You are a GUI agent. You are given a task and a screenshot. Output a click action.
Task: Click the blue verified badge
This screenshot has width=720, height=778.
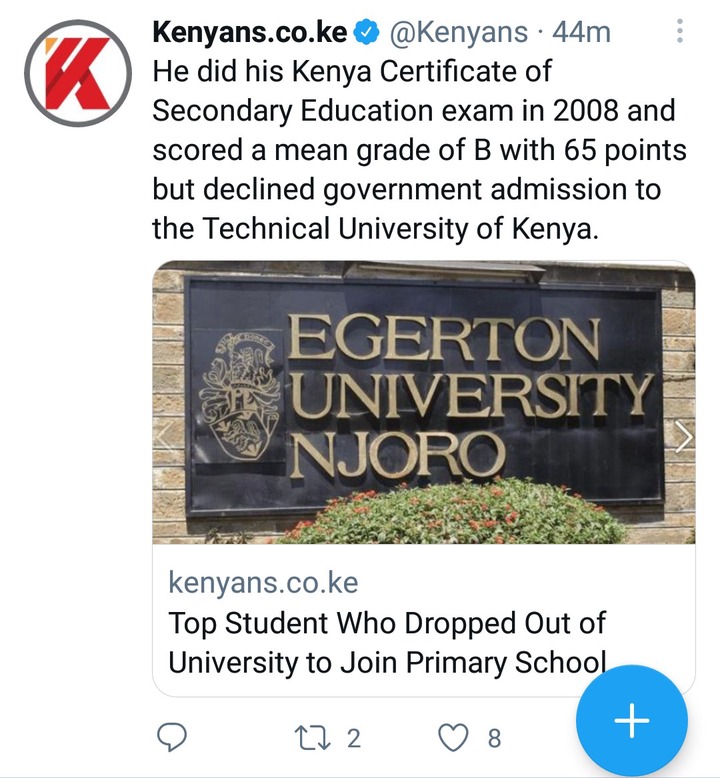[367, 34]
